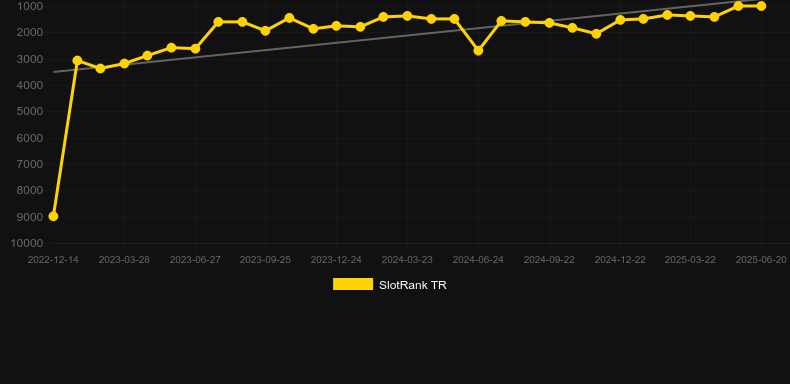Click the data point above 2023-03-28
Image resolution: width=790 pixels, height=384 pixels.
point(124,63)
